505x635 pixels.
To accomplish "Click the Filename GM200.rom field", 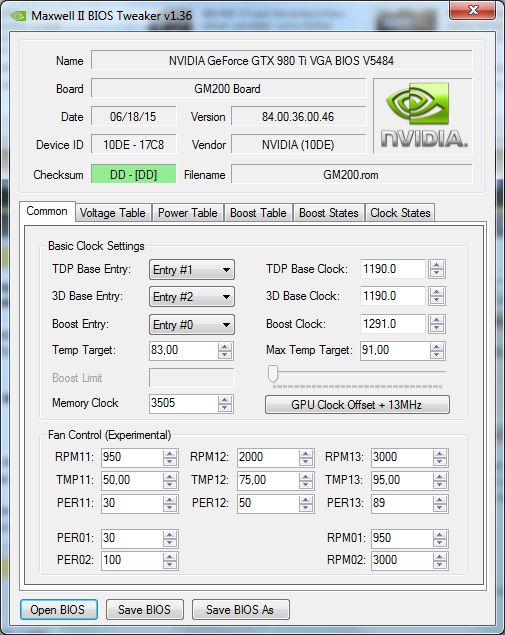I will (x=351, y=174).
